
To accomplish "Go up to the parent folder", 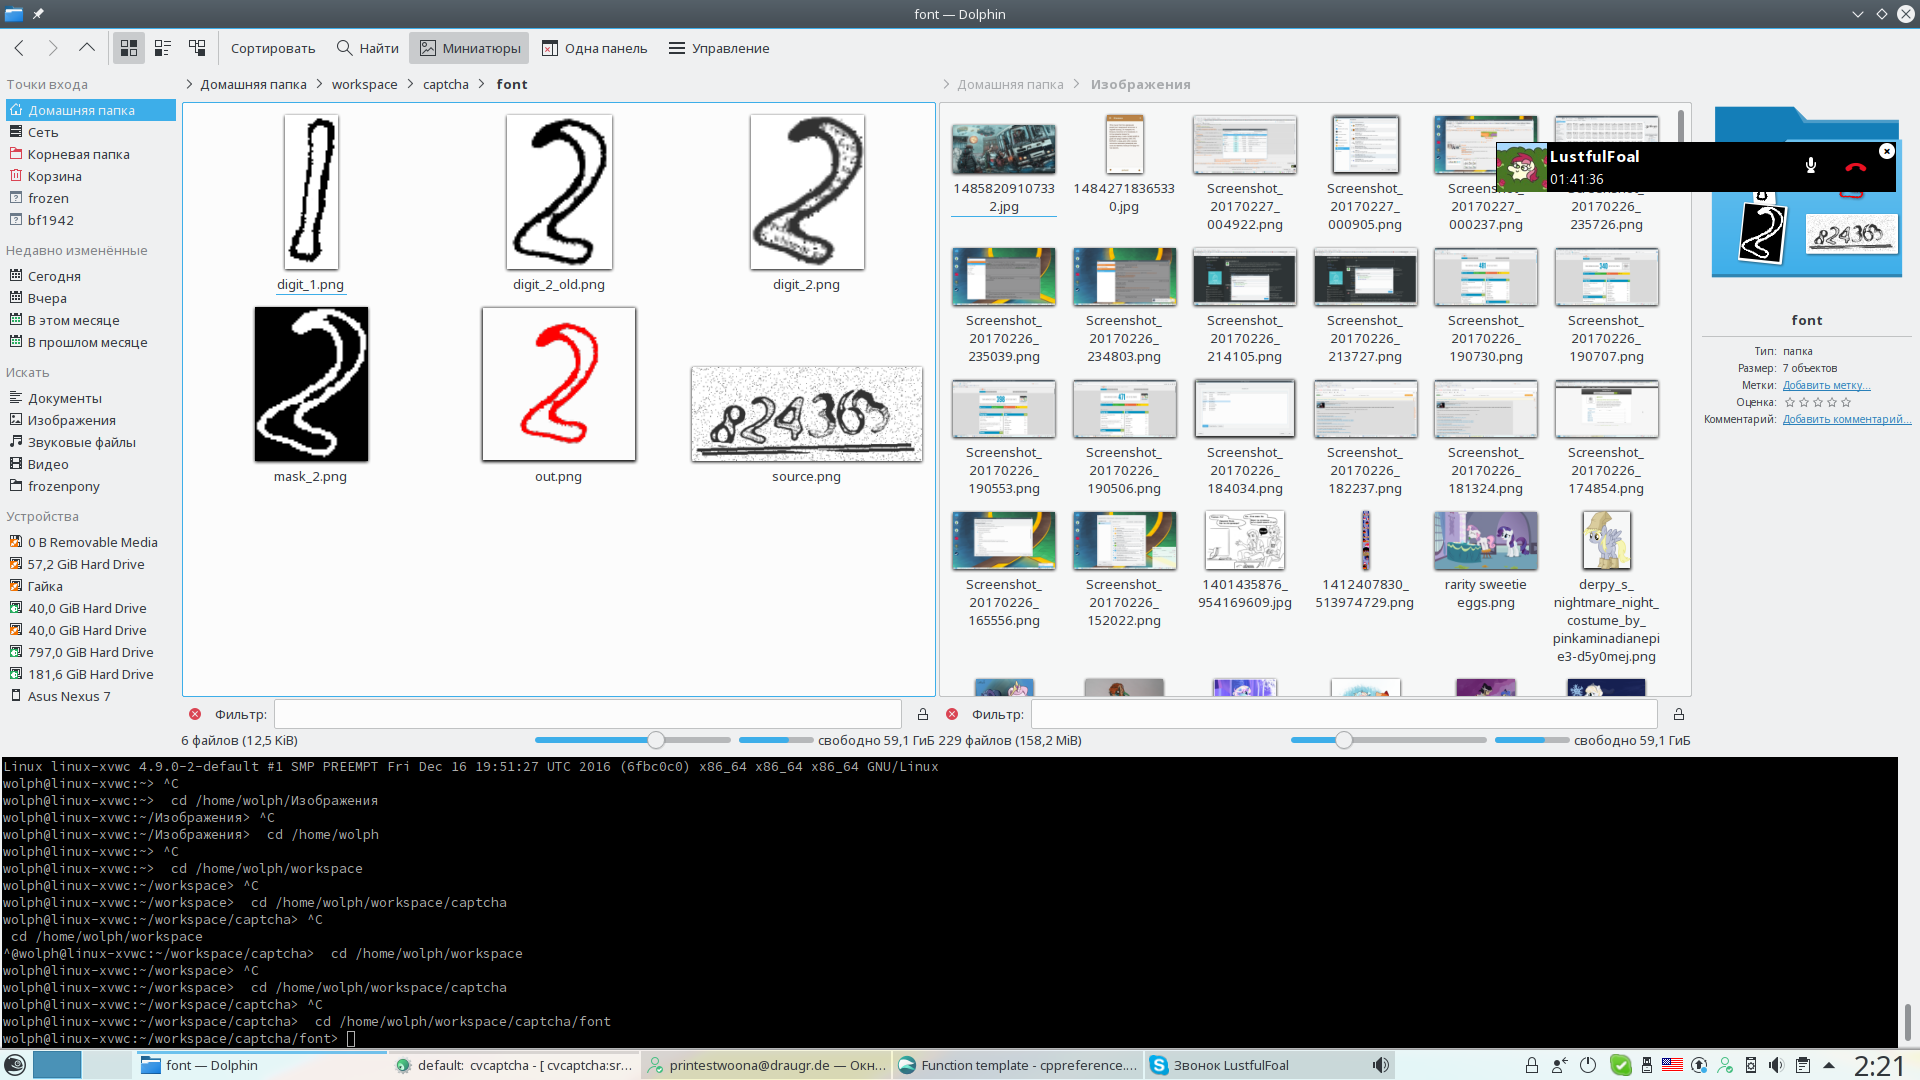I will click(87, 48).
